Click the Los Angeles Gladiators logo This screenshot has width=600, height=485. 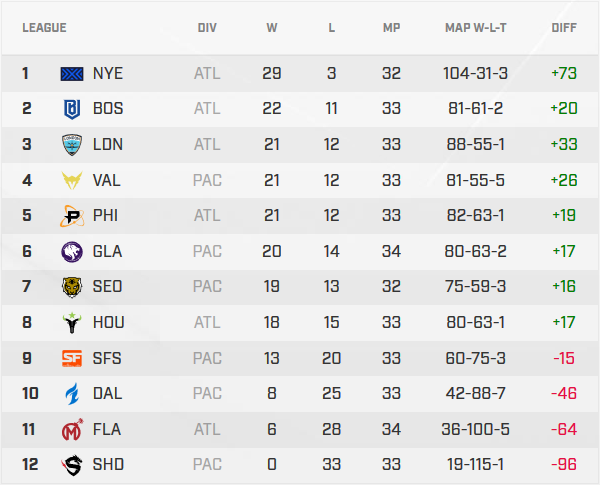pos(73,251)
